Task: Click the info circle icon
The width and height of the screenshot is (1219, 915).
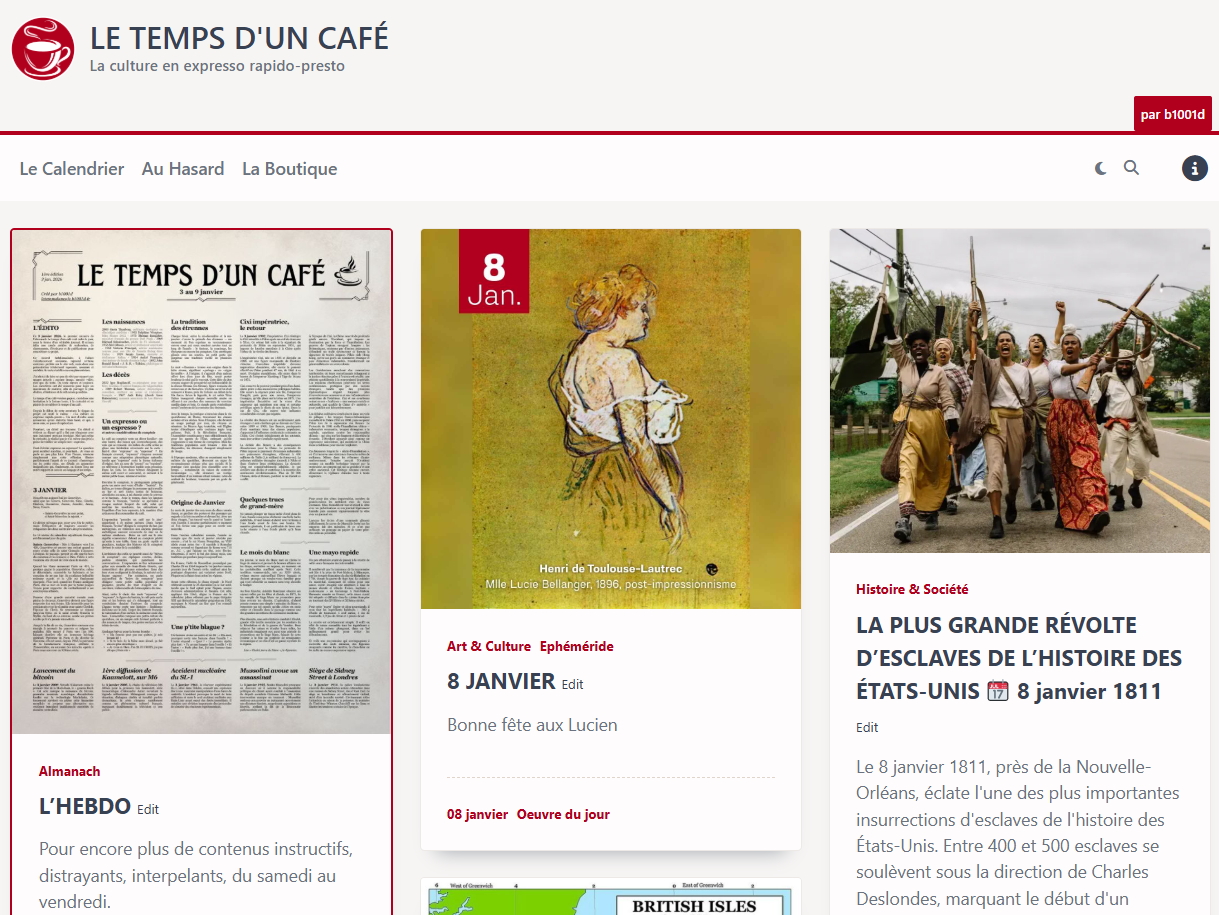Action: click(1195, 168)
